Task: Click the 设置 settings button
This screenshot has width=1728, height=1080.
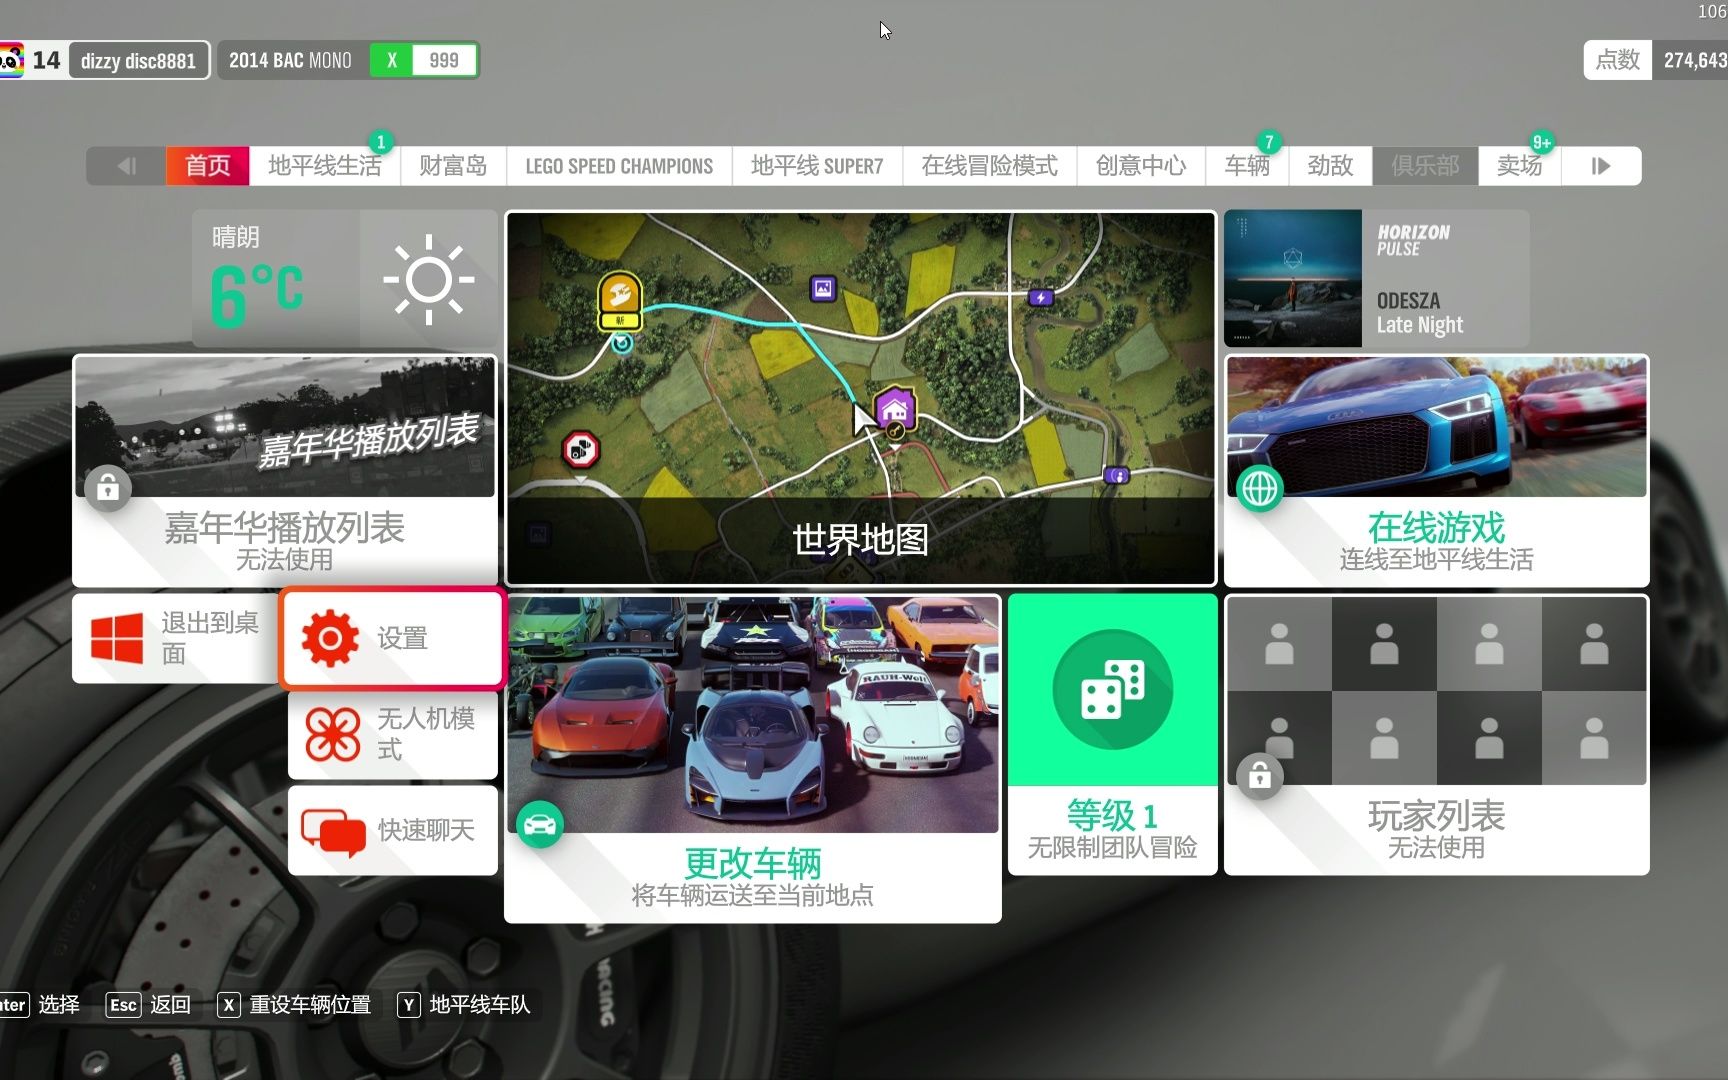Action: point(393,638)
